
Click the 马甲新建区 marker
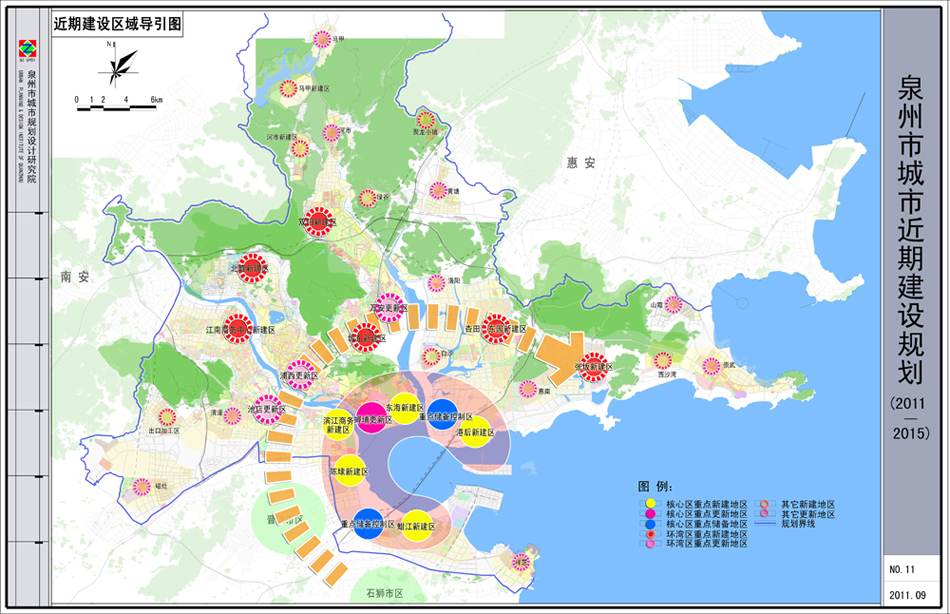[x=288, y=89]
